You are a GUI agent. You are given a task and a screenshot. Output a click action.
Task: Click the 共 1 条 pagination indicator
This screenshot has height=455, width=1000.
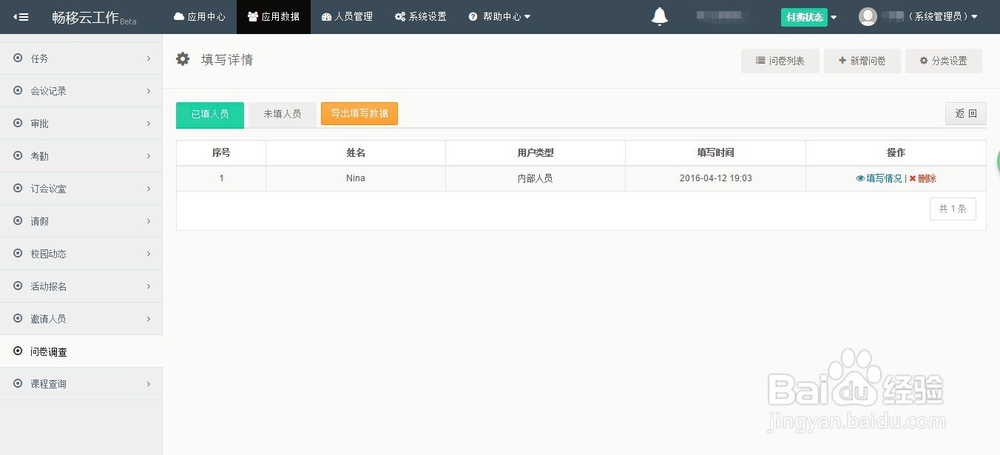[953, 209]
